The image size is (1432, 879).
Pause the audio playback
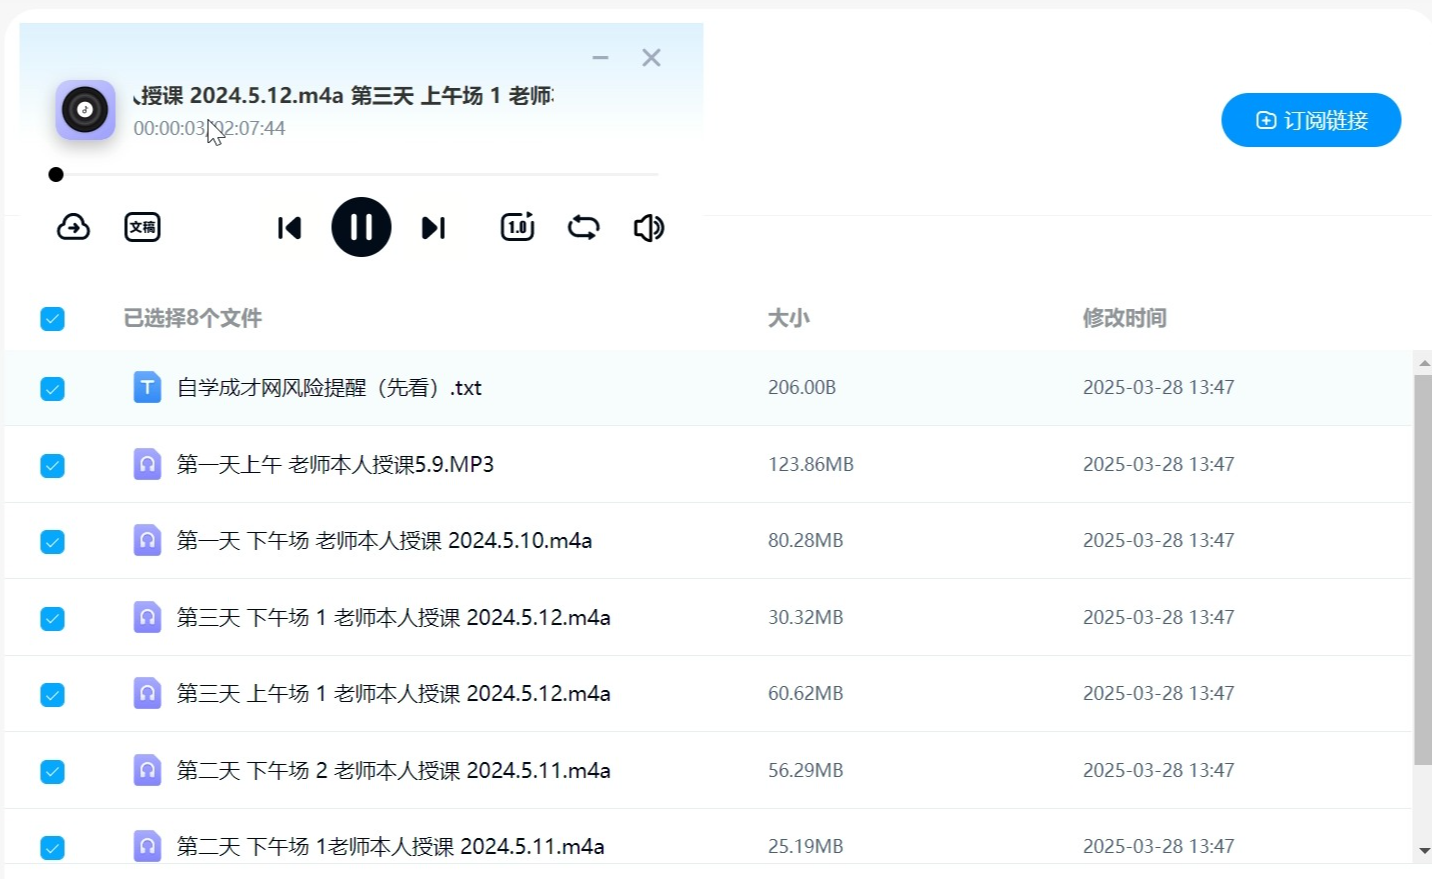361,227
